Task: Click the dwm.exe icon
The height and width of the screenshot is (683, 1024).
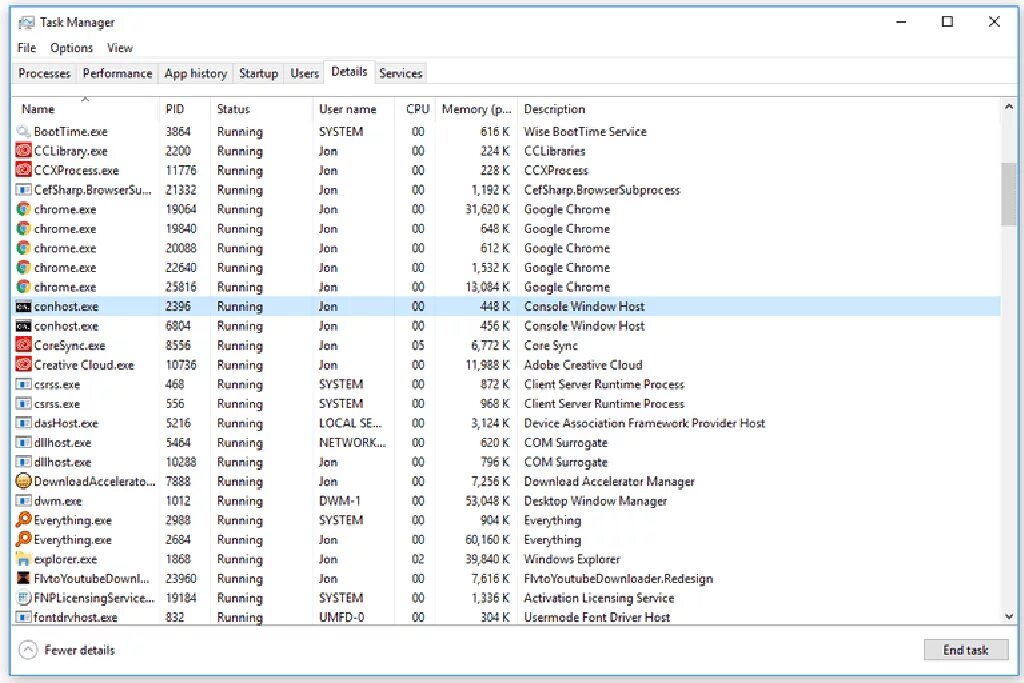Action: [24, 501]
